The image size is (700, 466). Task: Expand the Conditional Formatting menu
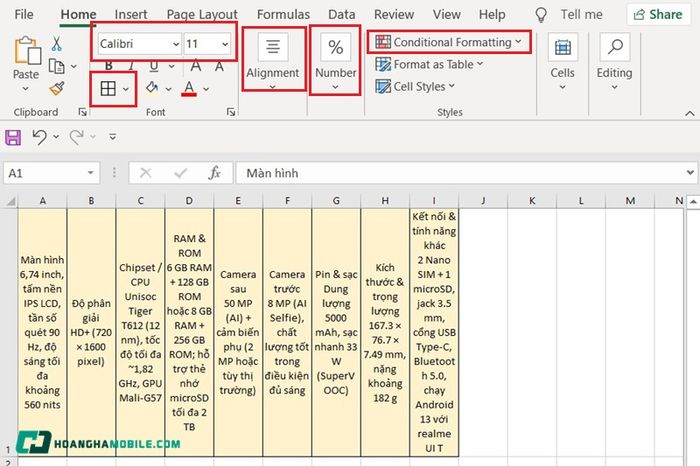pos(449,42)
